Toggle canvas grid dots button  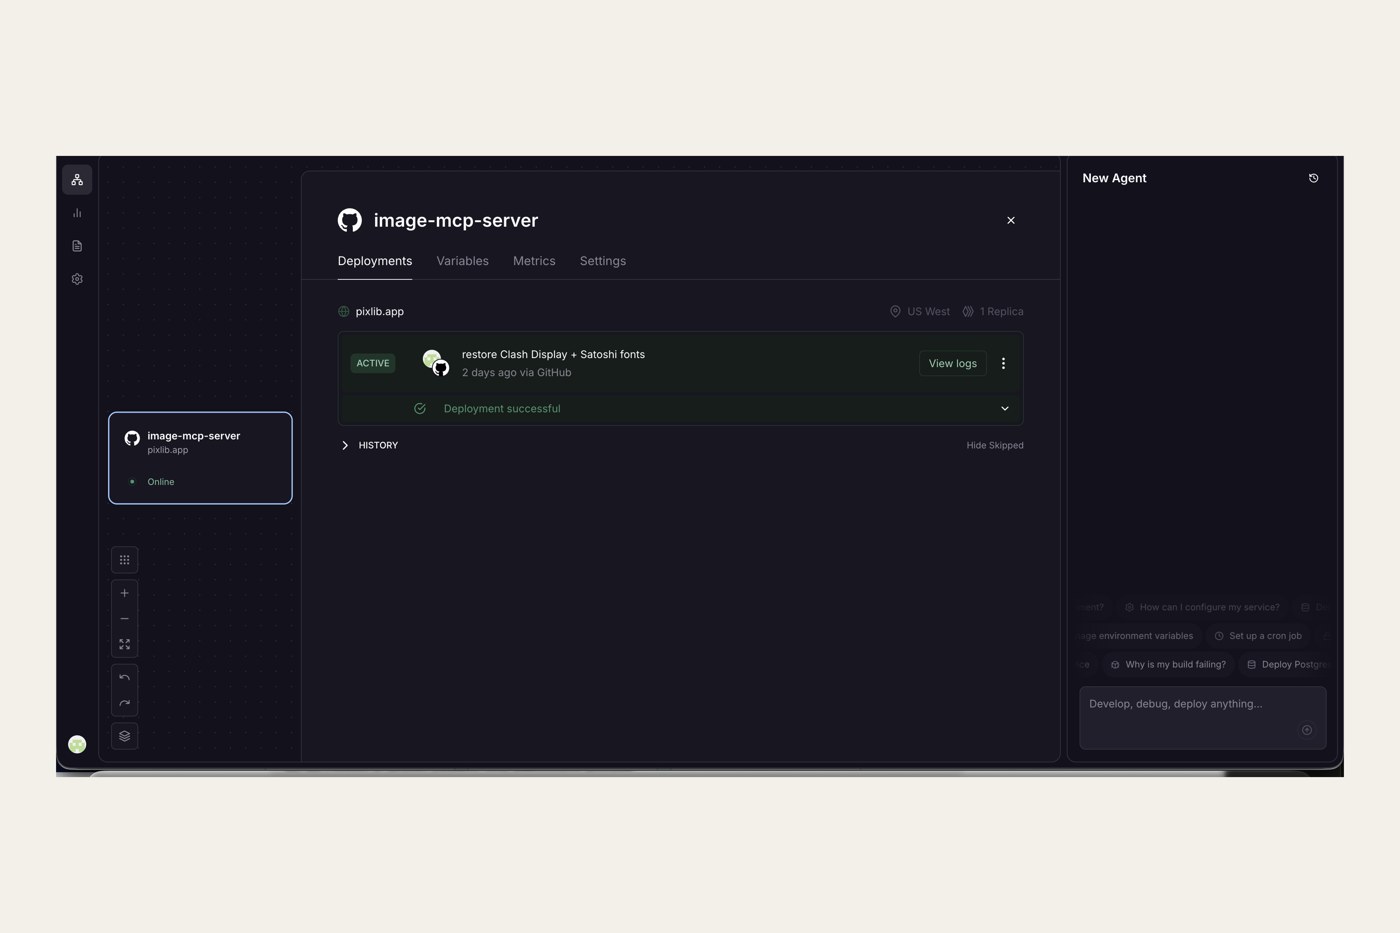(124, 560)
